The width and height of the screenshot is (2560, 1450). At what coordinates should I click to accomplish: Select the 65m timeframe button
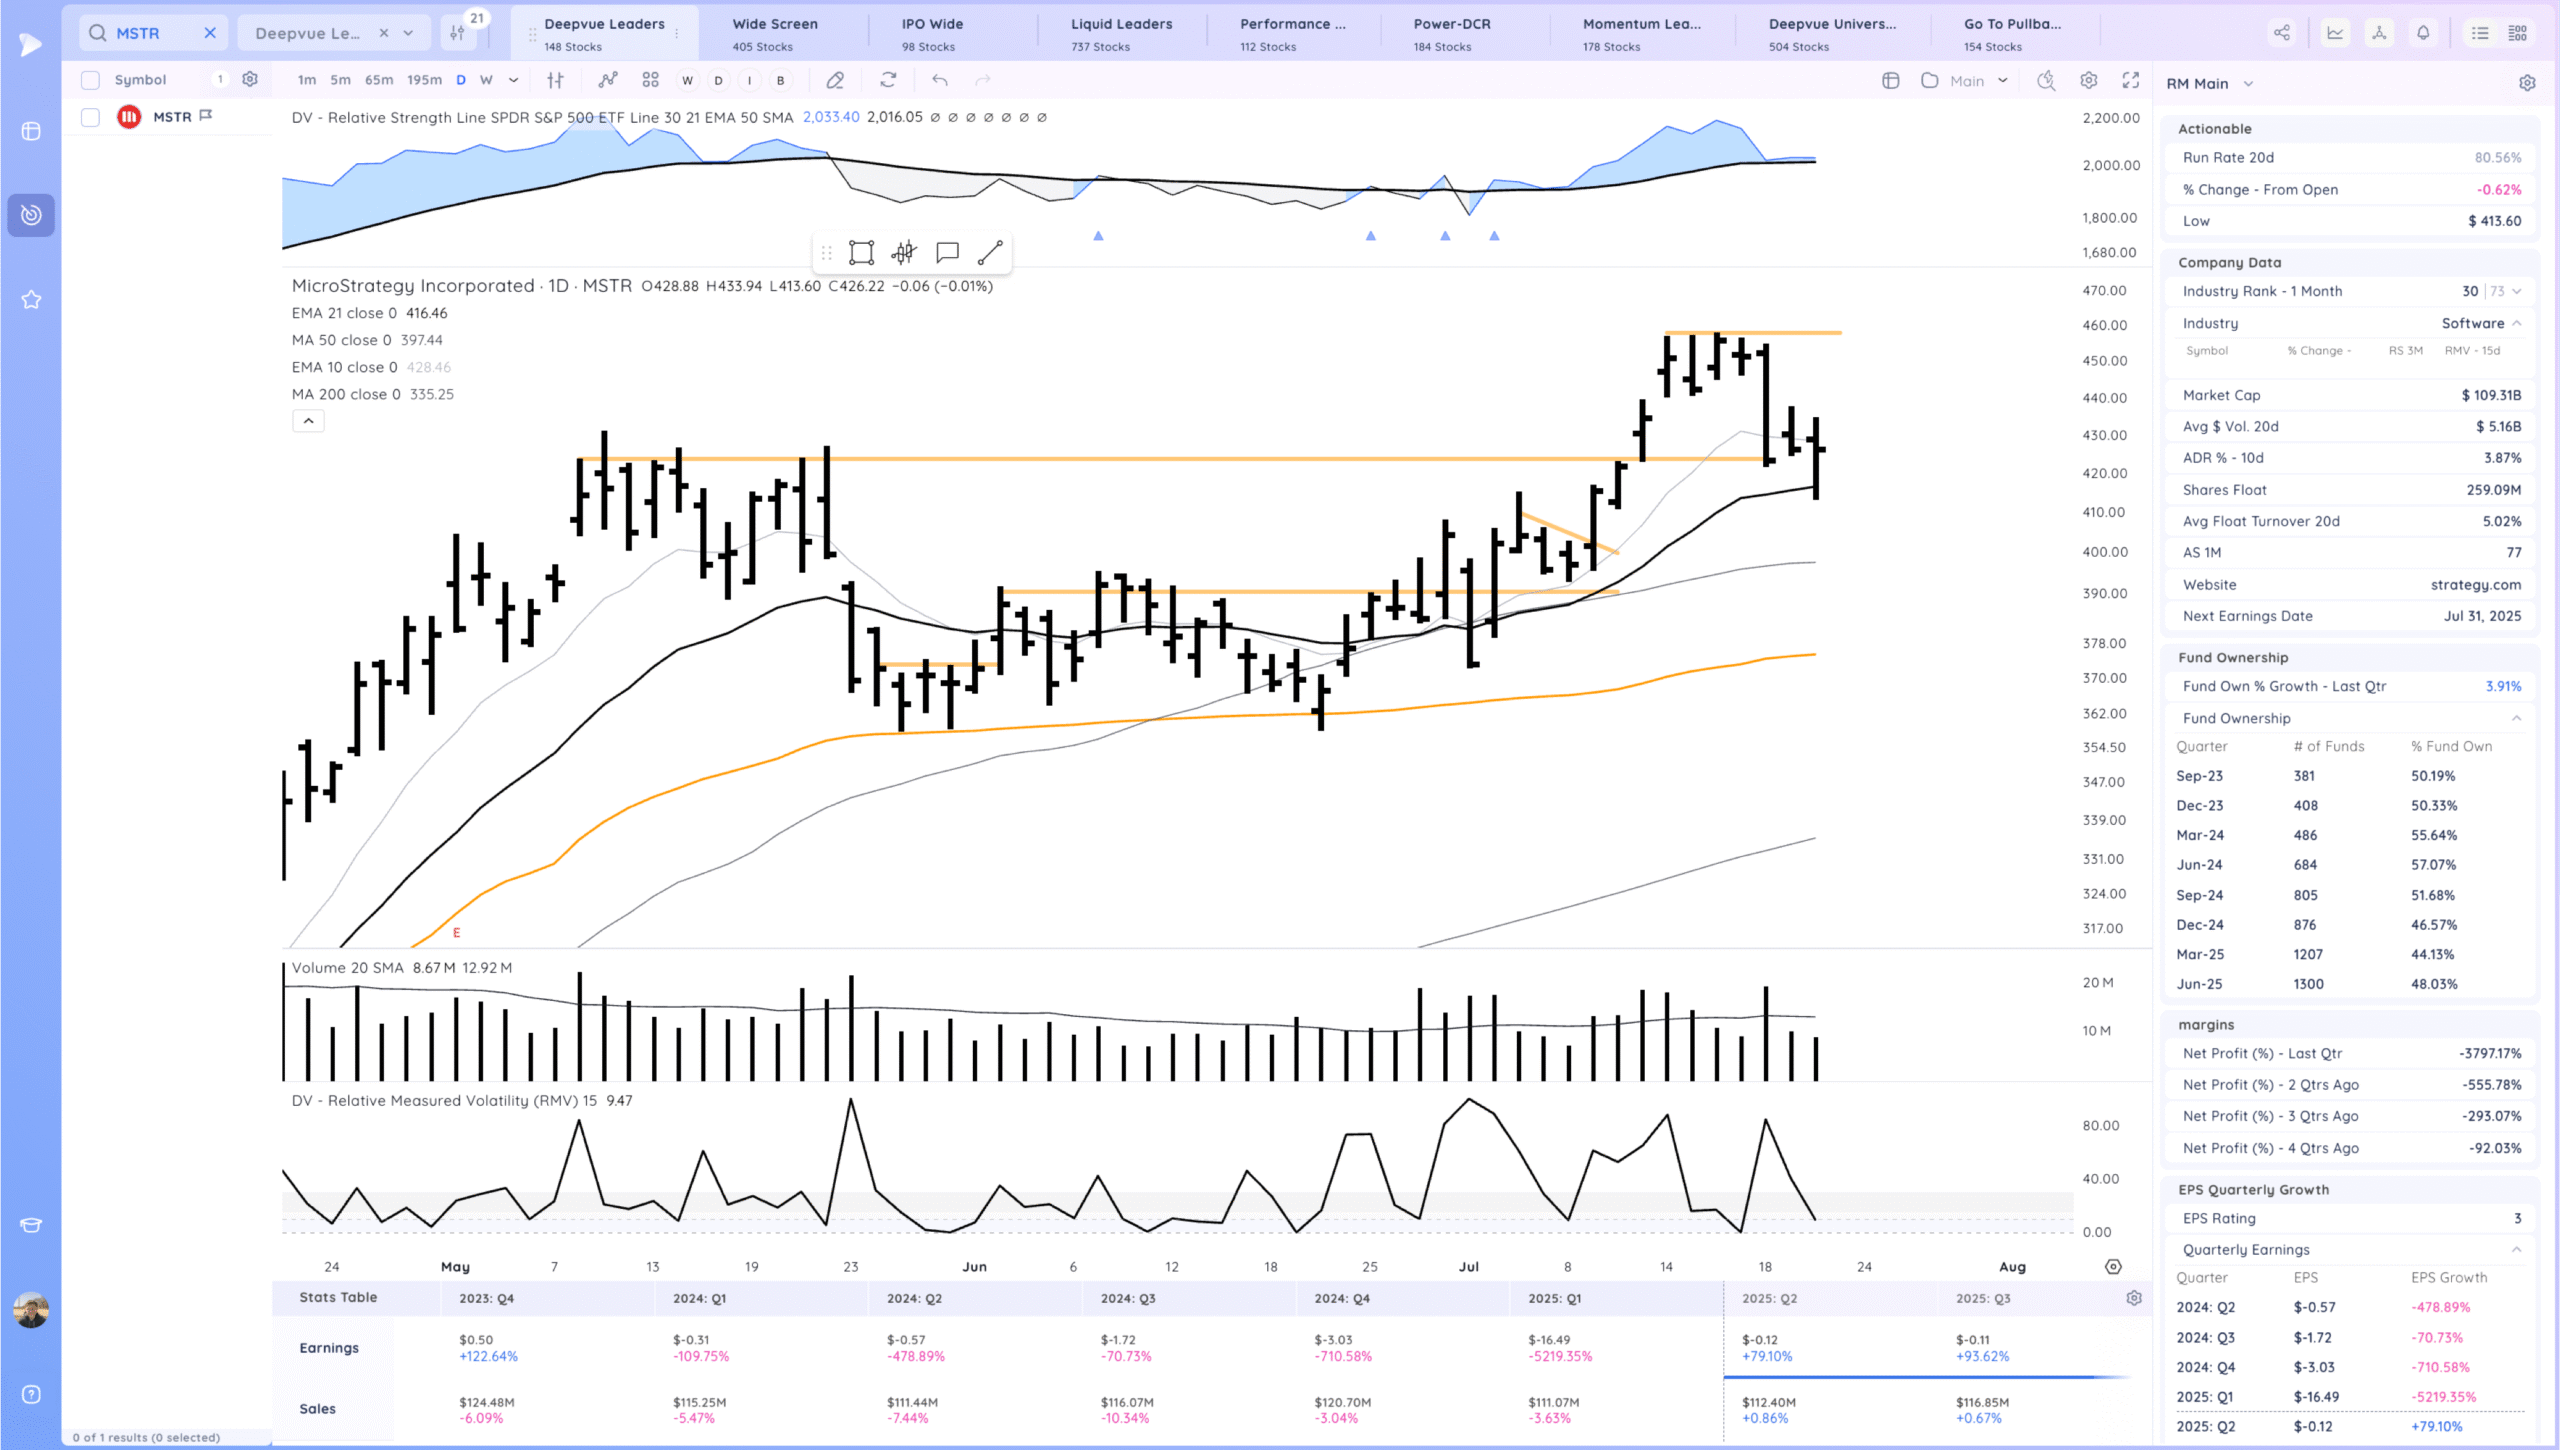379,80
